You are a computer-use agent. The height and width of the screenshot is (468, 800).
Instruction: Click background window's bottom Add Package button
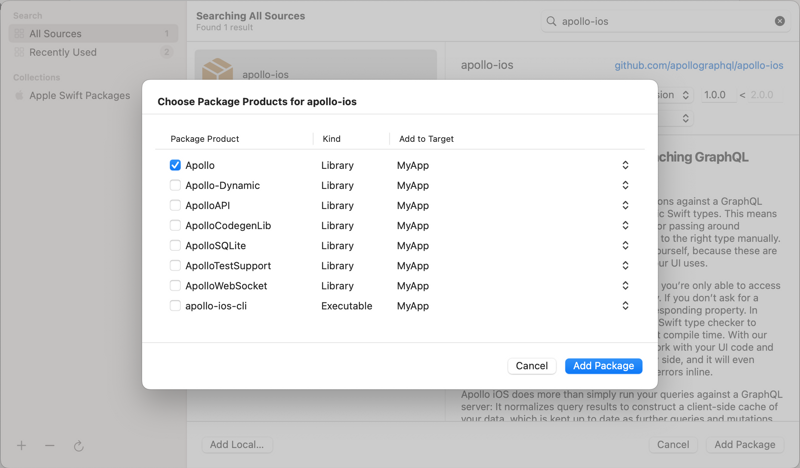745,445
